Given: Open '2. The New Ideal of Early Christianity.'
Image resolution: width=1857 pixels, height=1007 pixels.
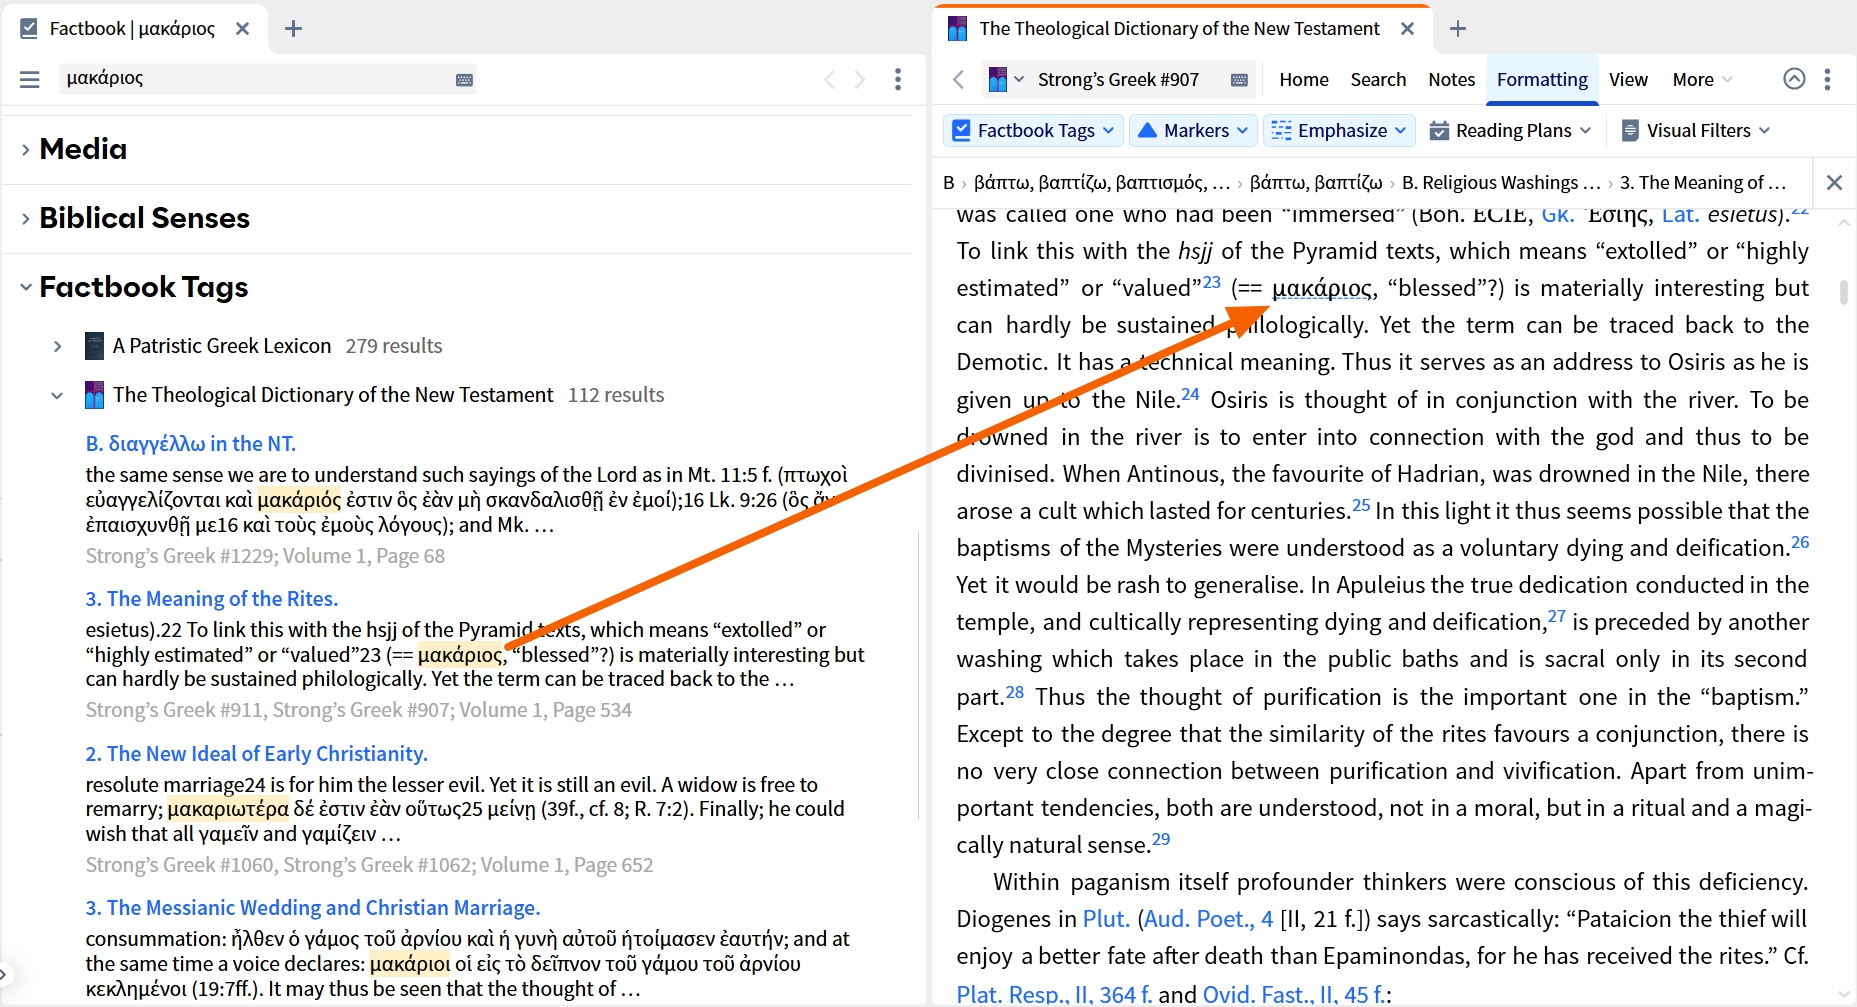Looking at the screenshot, I should tap(257, 753).
